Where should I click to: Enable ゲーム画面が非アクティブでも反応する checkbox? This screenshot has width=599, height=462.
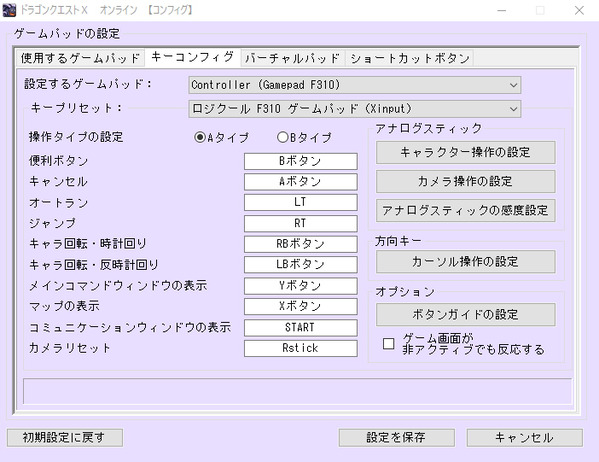[x=389, y=344]
